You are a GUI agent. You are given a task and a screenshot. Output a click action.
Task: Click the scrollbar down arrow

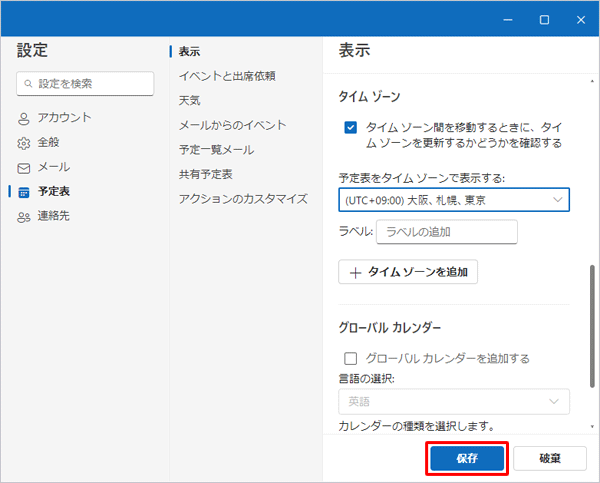click(x=592, y=426)
